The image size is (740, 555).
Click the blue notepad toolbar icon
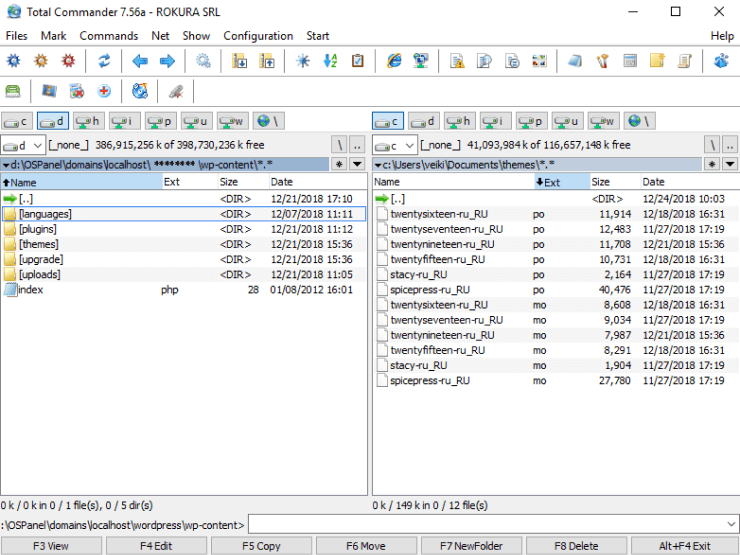(575, 61)
